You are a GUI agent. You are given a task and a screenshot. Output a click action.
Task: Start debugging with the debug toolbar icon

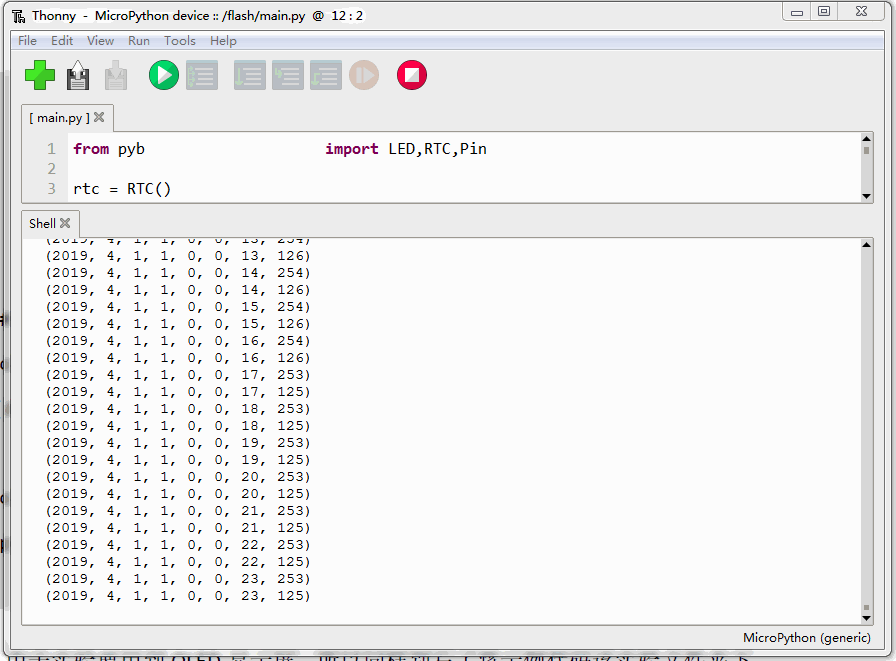(201, 75)
